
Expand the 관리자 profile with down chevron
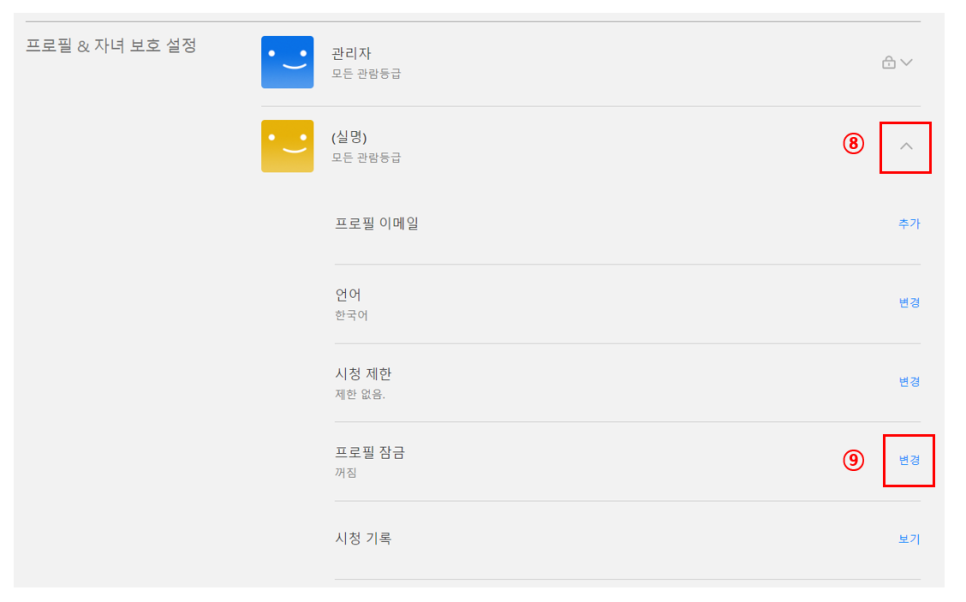(907, 63)
